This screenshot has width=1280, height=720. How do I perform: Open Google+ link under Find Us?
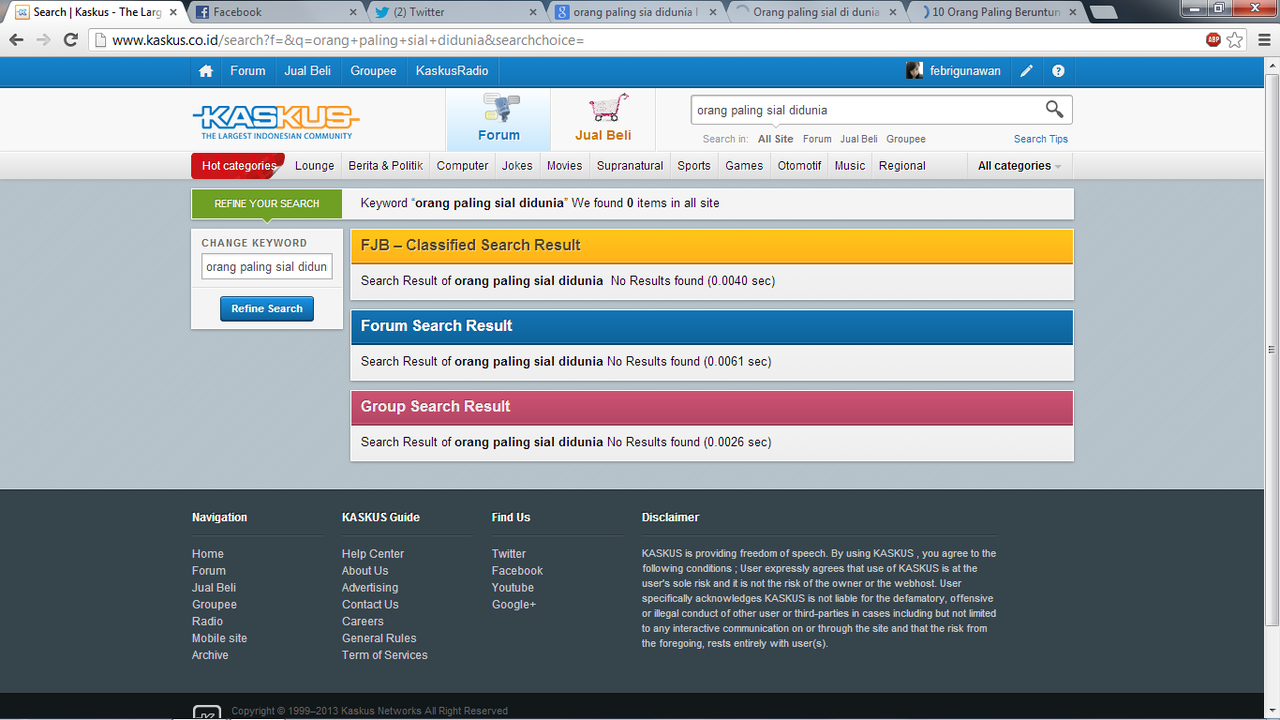pos(514,605)
